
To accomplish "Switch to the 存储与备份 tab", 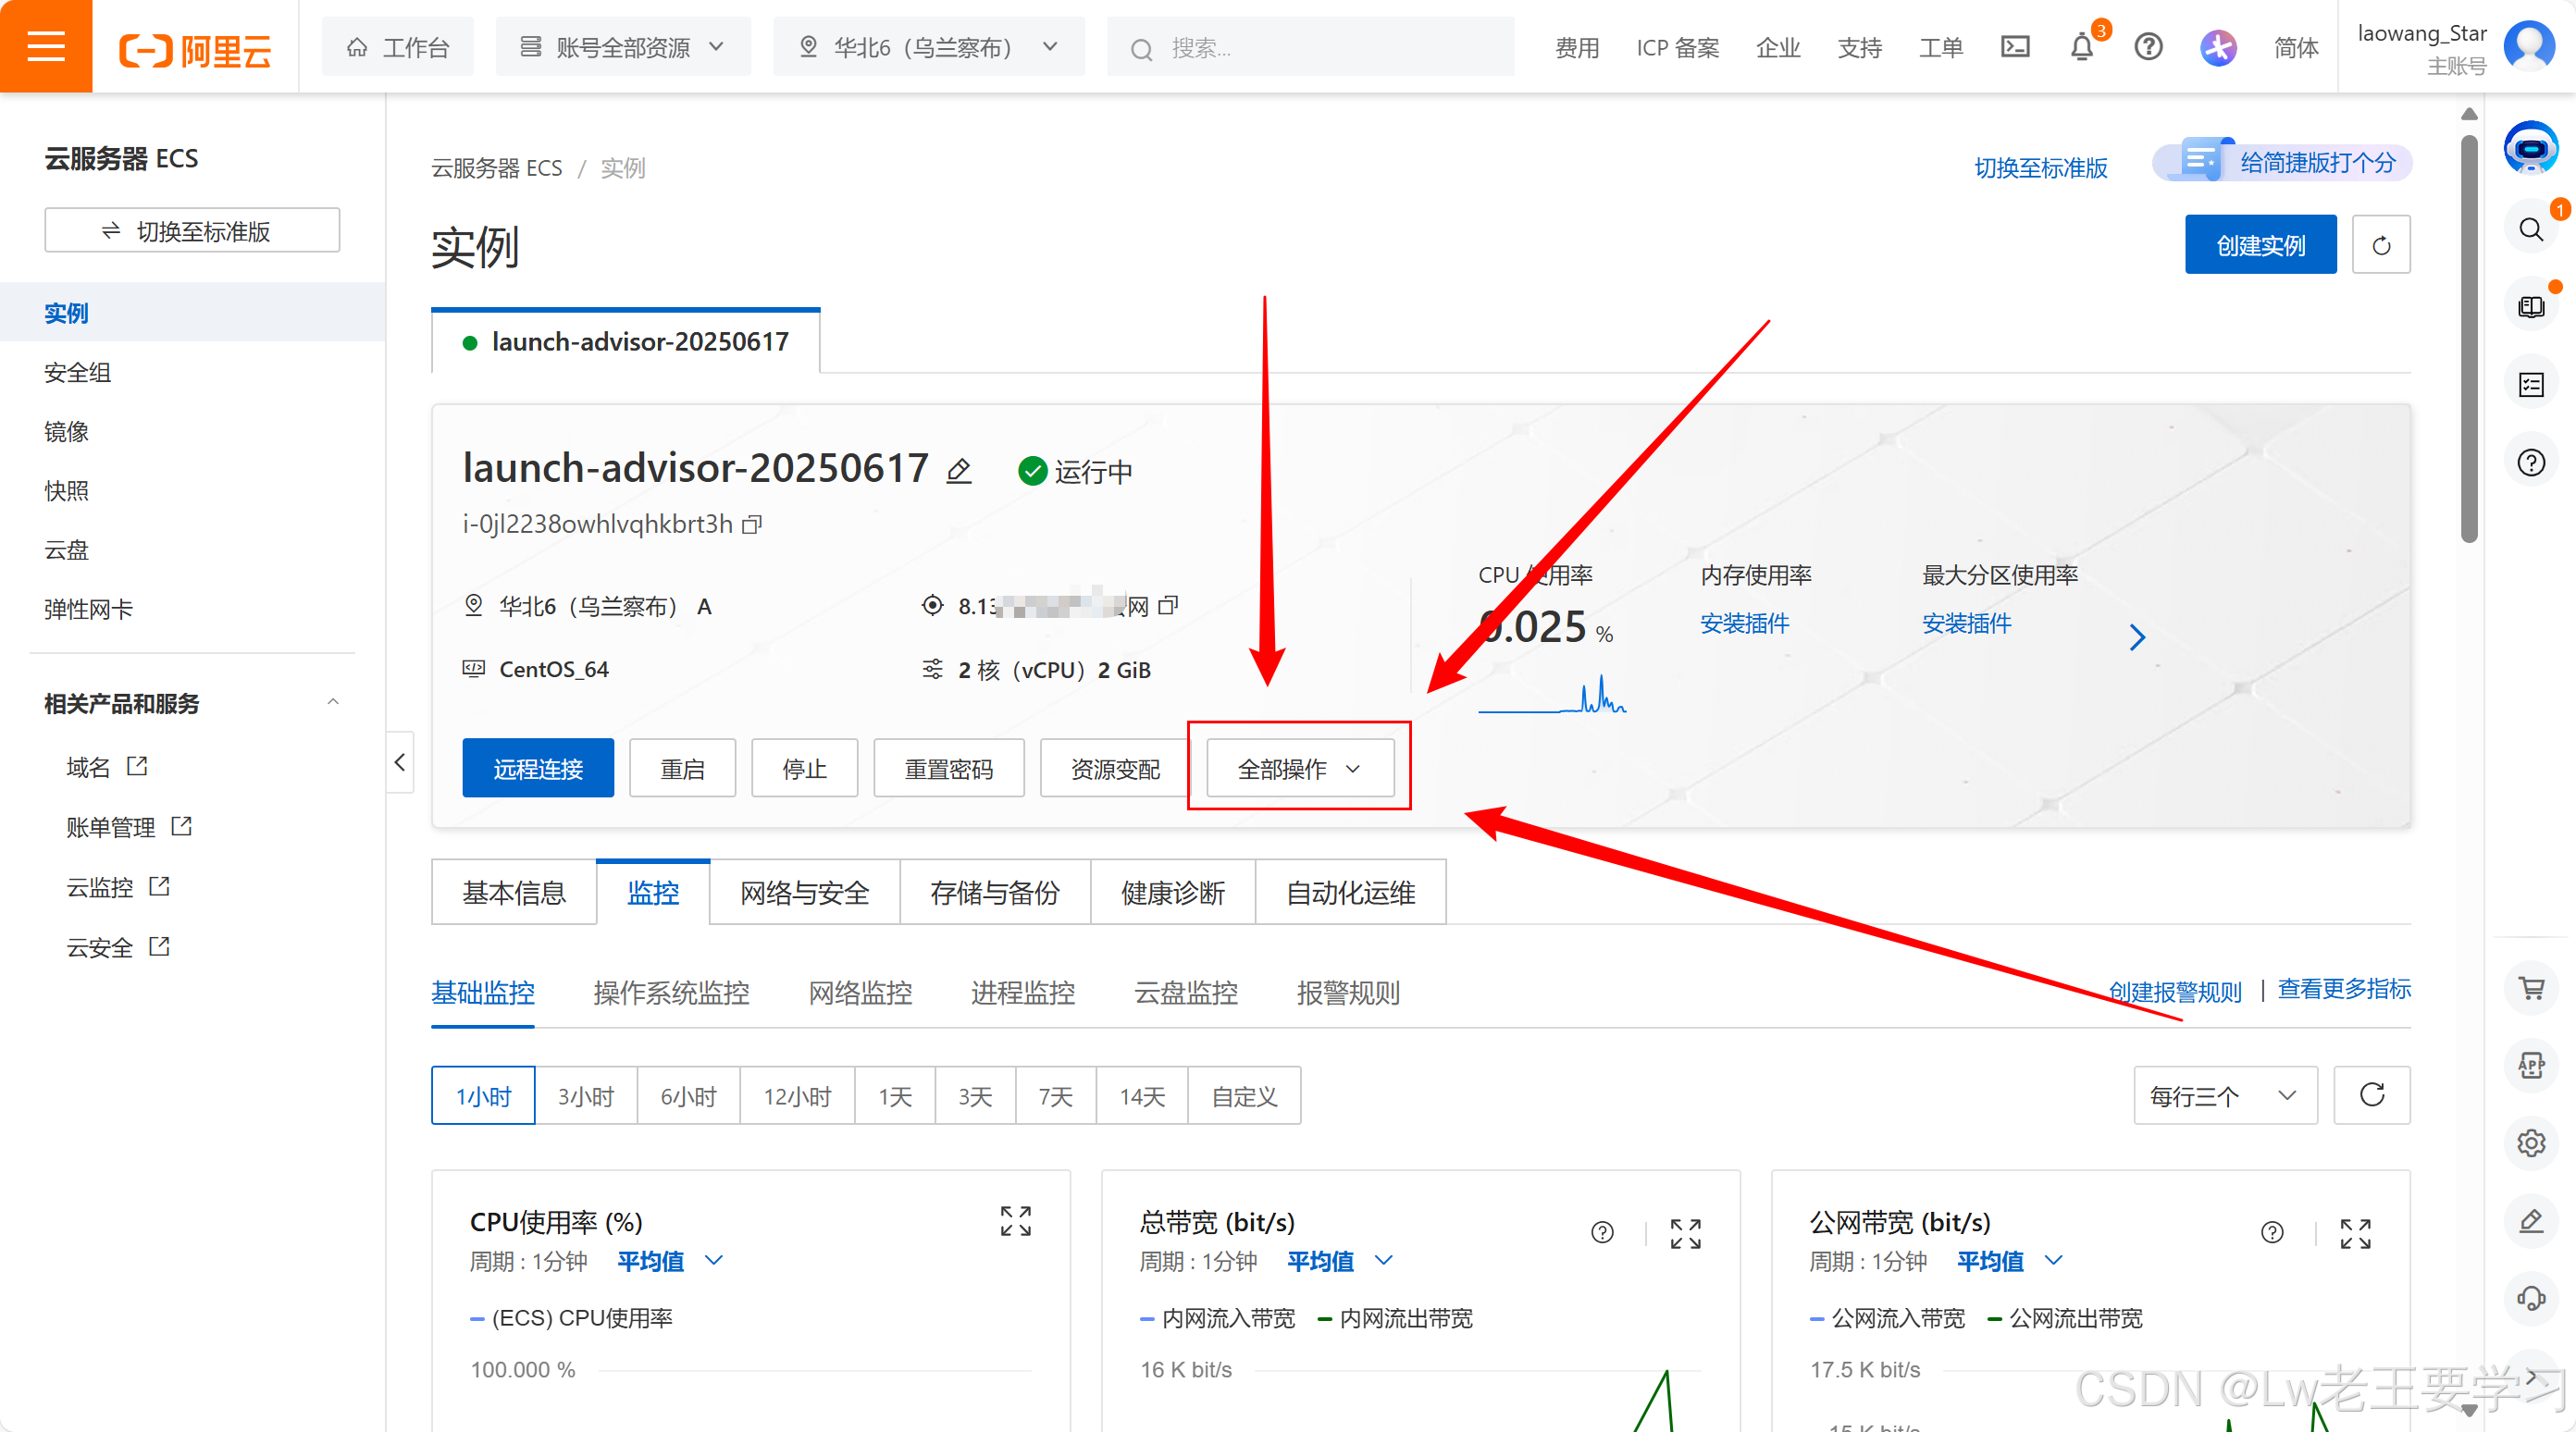I will 995,892.
